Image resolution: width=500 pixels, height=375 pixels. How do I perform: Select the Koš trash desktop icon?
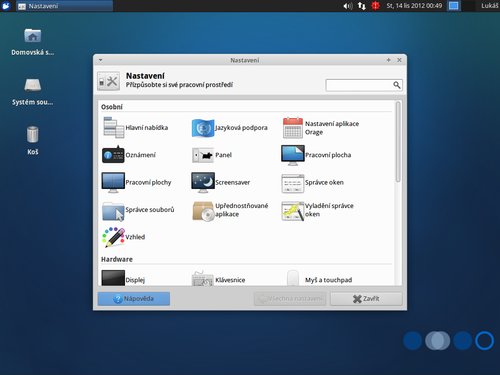pos(32,134)
